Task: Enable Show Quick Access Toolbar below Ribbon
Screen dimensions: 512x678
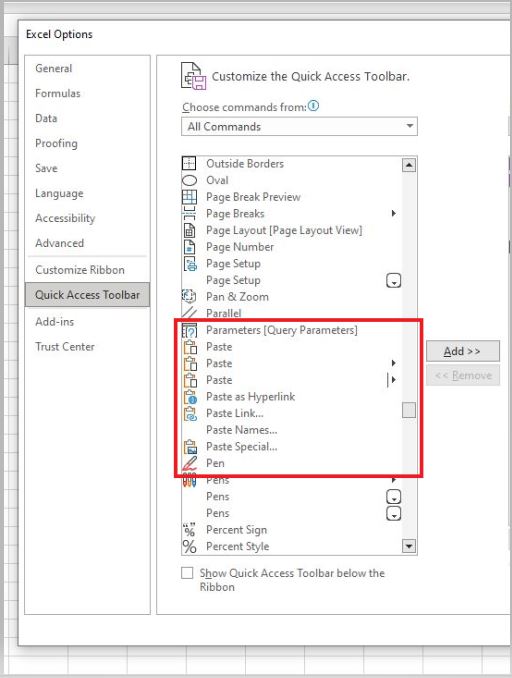Action: point(187,573)
